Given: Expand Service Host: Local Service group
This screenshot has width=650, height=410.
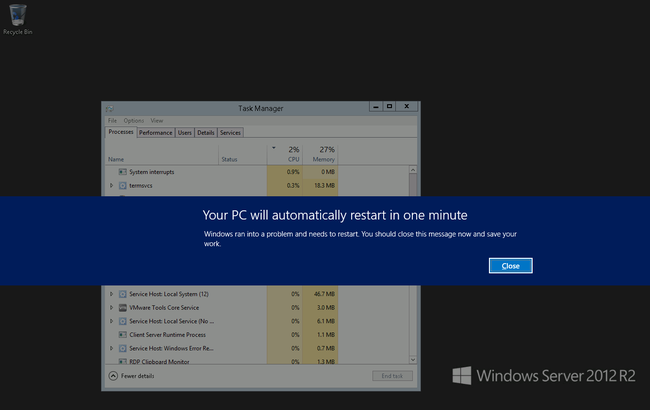Looking at the screenshot, I should (x=112, y=321).
